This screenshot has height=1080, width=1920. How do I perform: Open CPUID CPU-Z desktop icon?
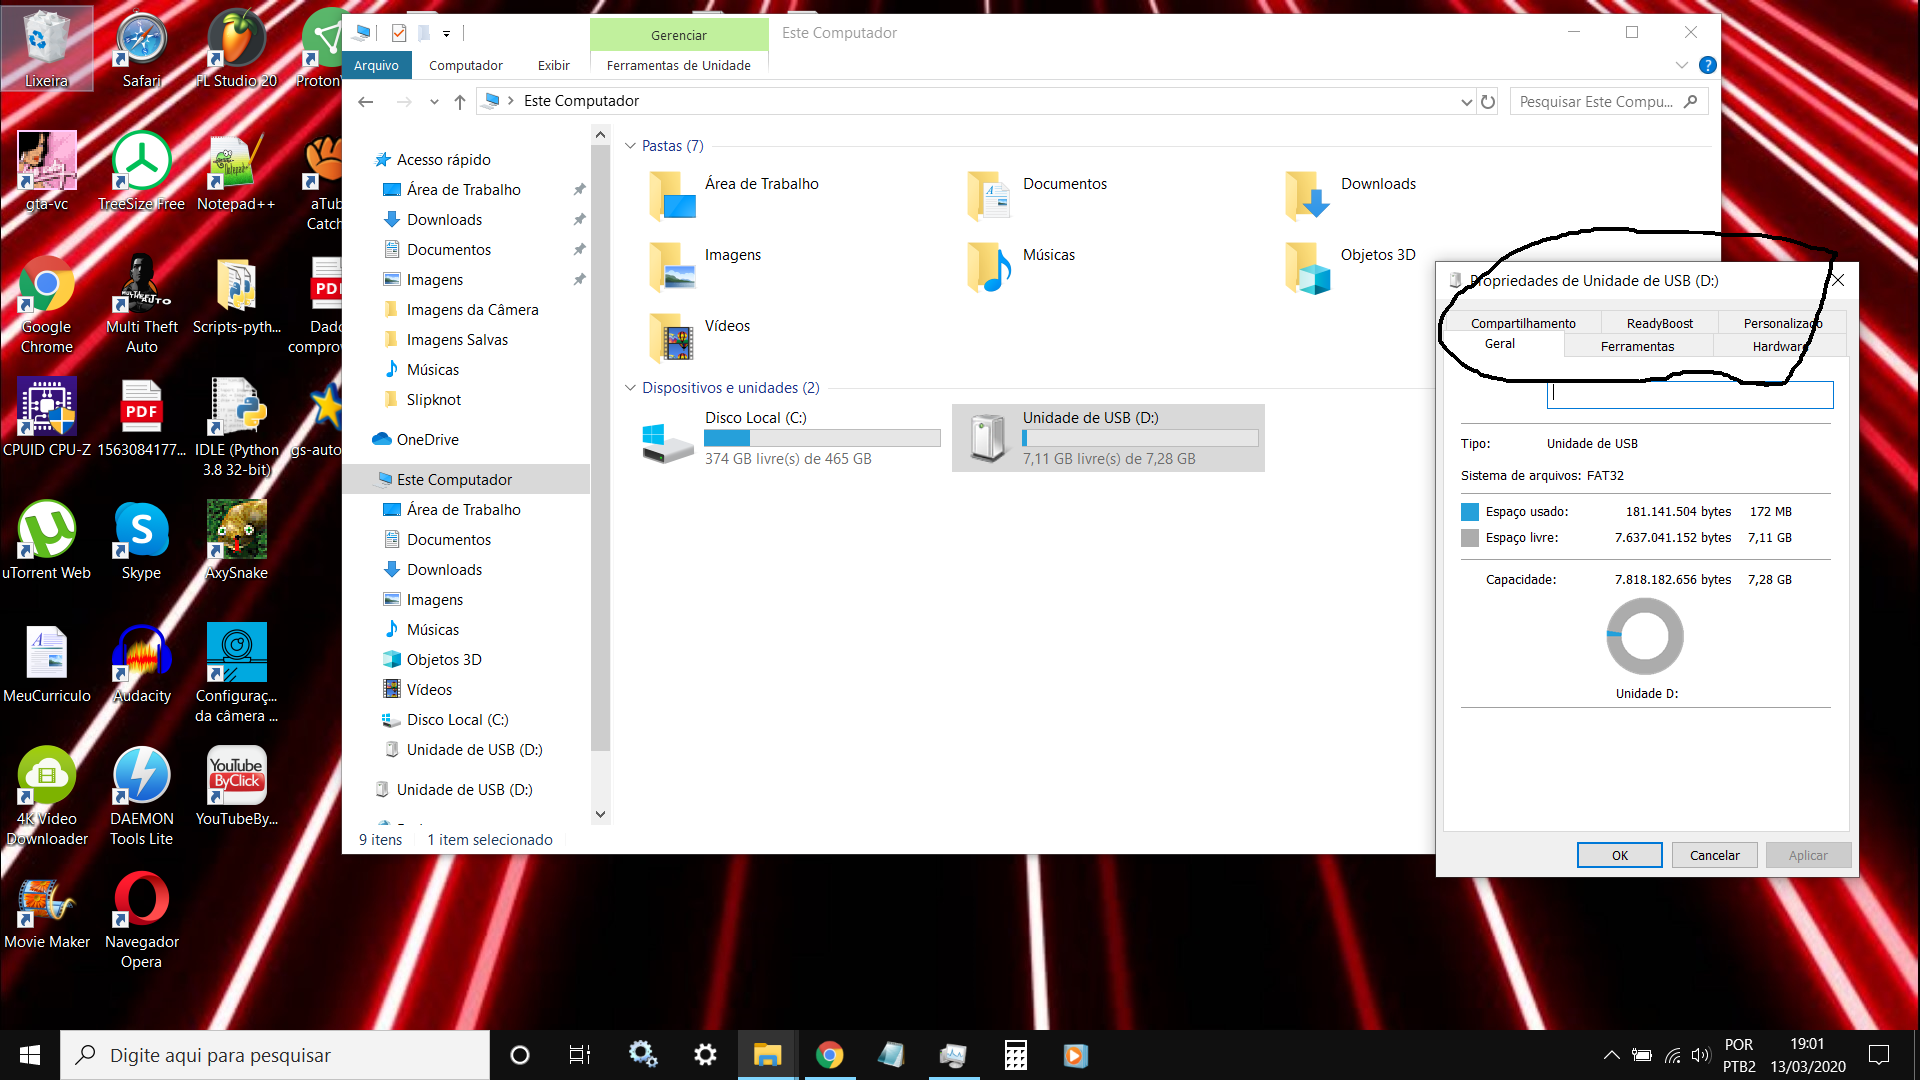click(x=47, y=417)
